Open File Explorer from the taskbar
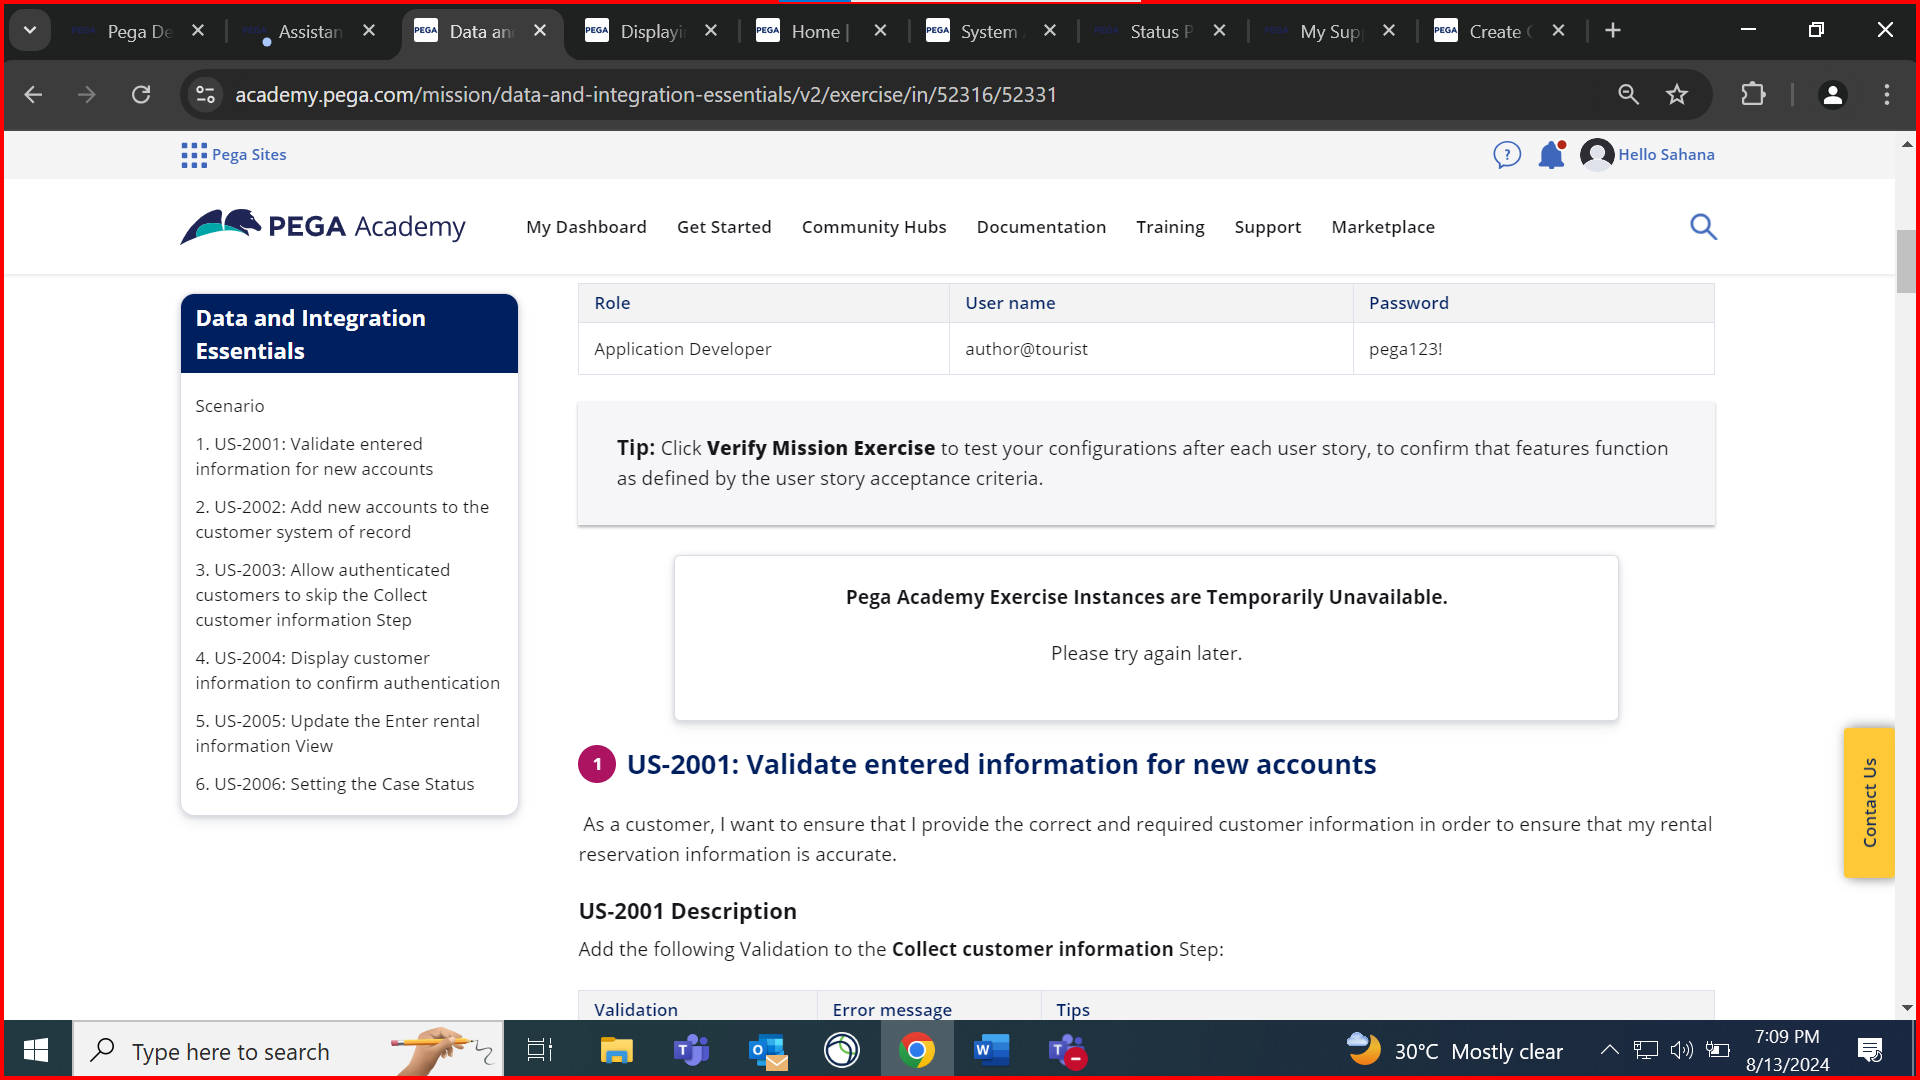The height and width of the screenshot is (1080, 1920). click(616, 1050)
